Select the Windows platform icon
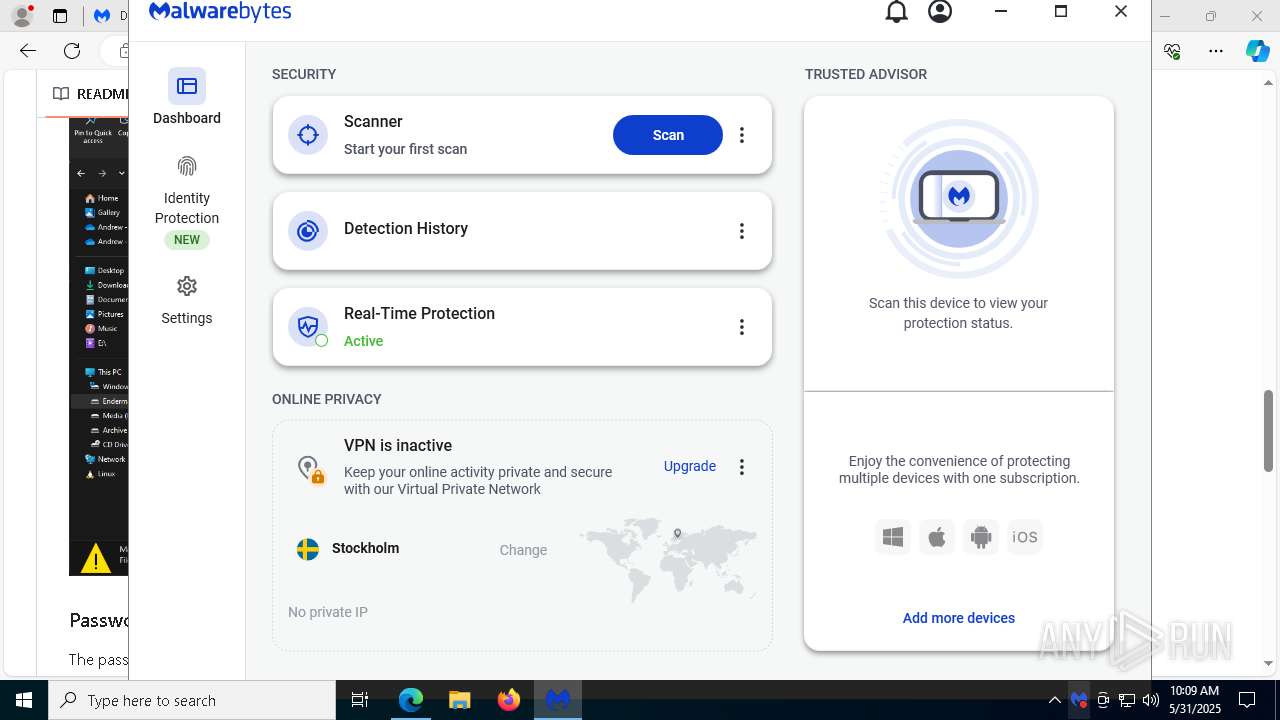This screenshot has height=720, width=1280. [x=893, y=537]
